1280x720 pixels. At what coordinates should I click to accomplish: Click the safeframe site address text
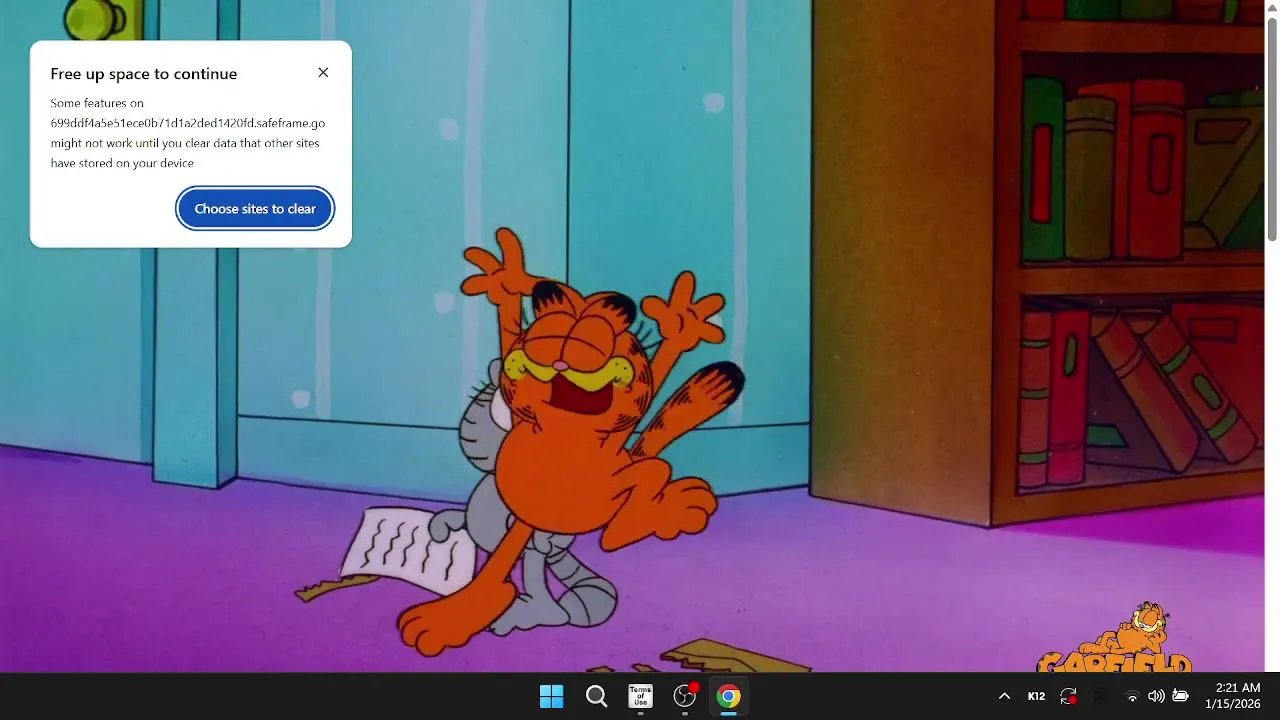tap(188, 123)
